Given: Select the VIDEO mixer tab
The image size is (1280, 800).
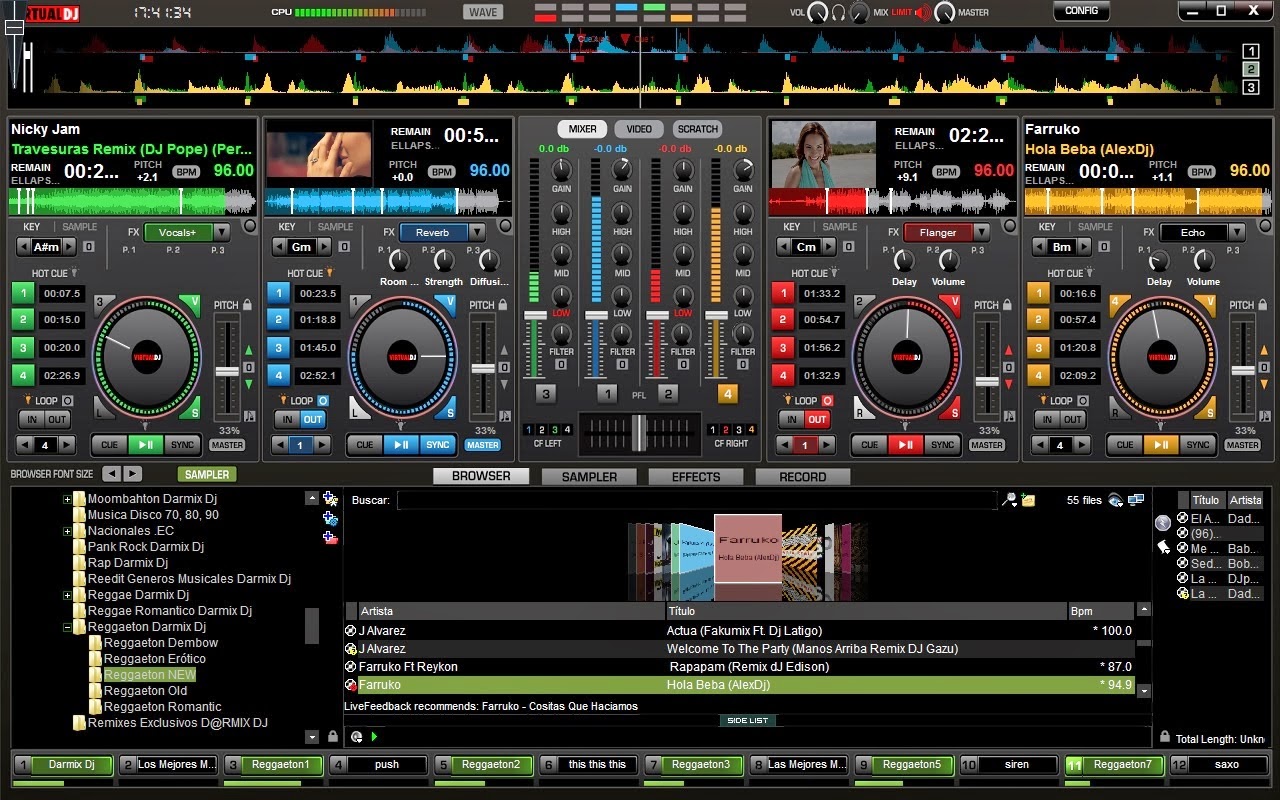Looking at the screenshot, I should pos(639,129).
